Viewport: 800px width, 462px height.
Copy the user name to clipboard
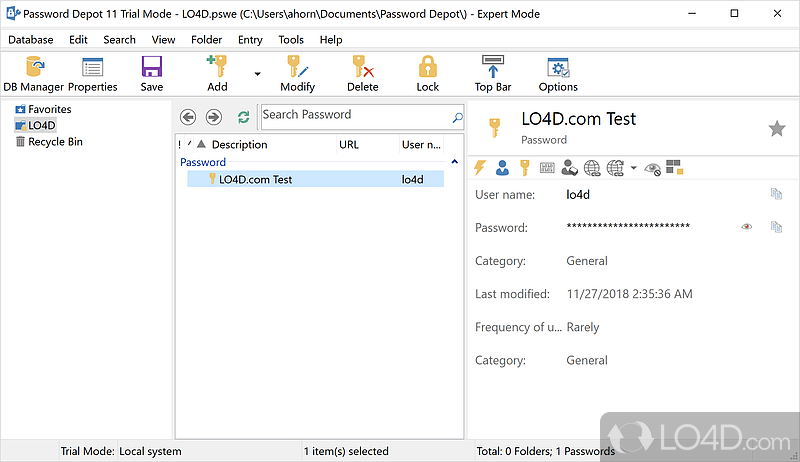click(776, 194)
